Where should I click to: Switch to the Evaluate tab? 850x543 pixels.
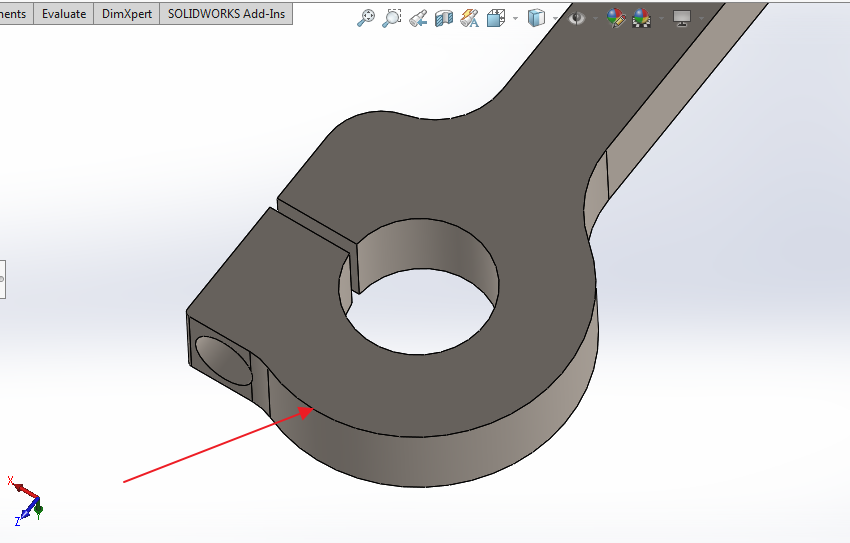[x=64, y=14]
